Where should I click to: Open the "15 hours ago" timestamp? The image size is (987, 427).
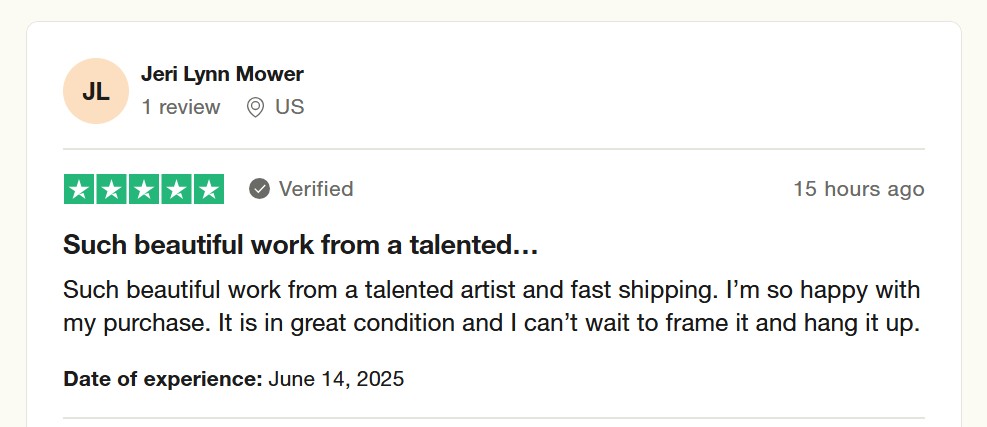click(x=859, y=189)
